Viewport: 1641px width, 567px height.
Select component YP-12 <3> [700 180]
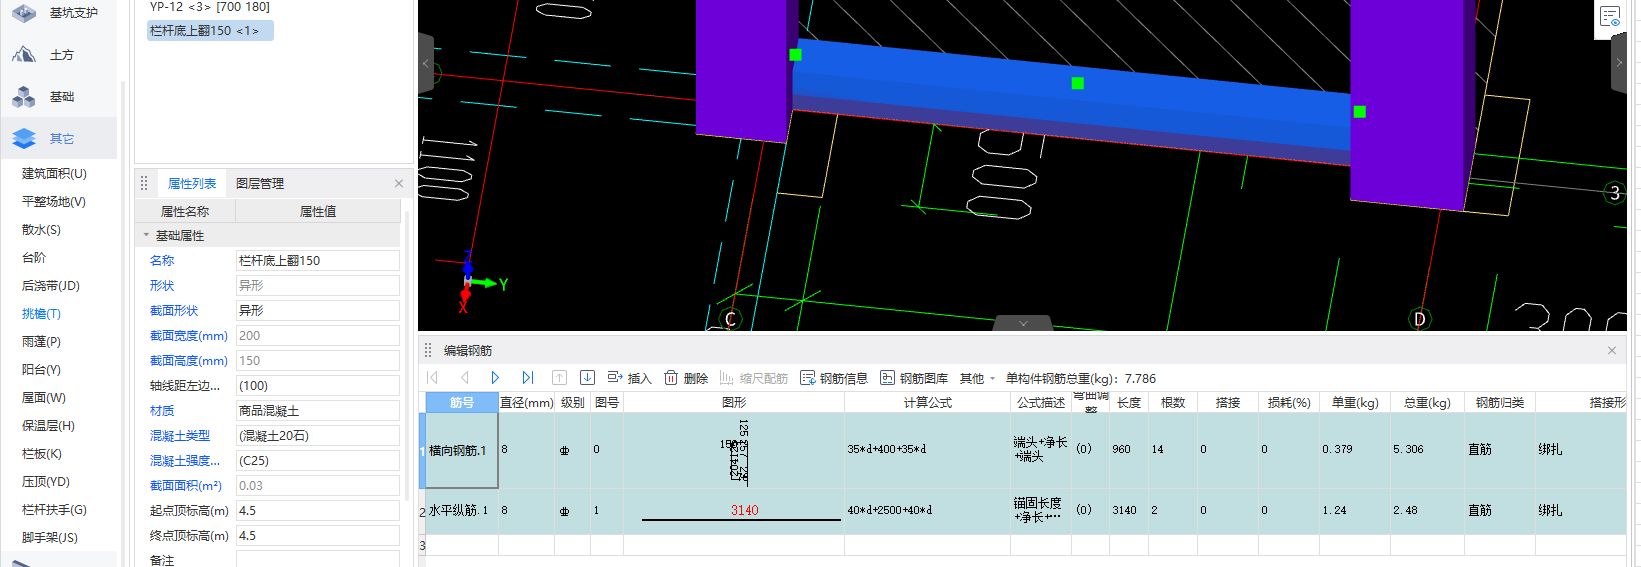tap(210, 7)
